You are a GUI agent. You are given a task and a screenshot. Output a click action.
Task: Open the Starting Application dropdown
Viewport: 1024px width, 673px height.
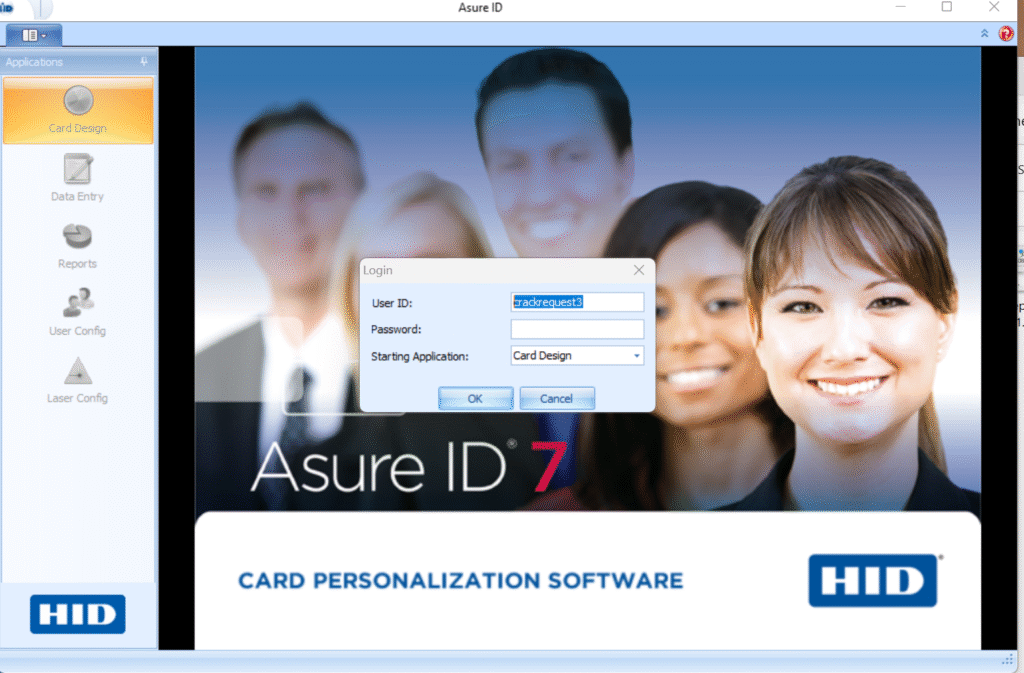636,355
